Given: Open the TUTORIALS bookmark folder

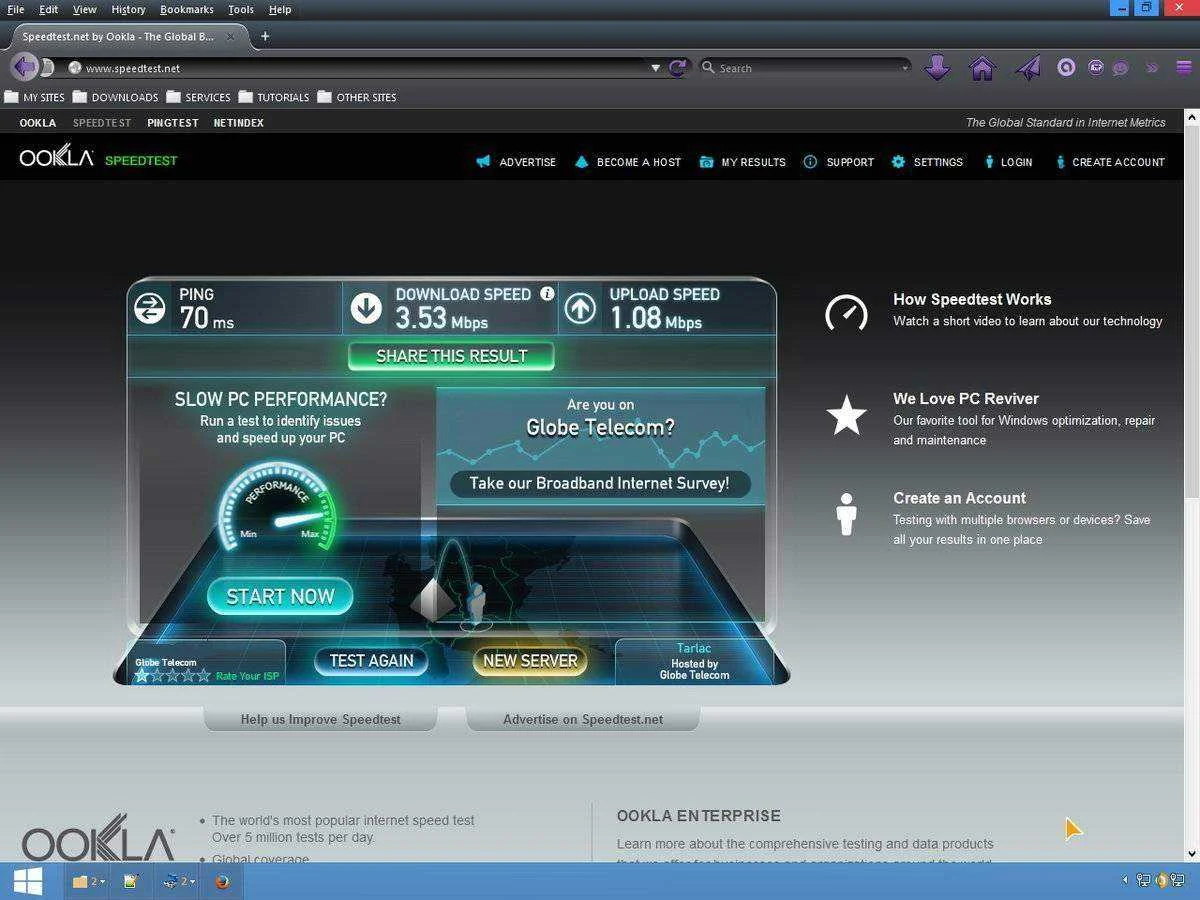Looking at the screenshot, I should (x=274, y=97).
